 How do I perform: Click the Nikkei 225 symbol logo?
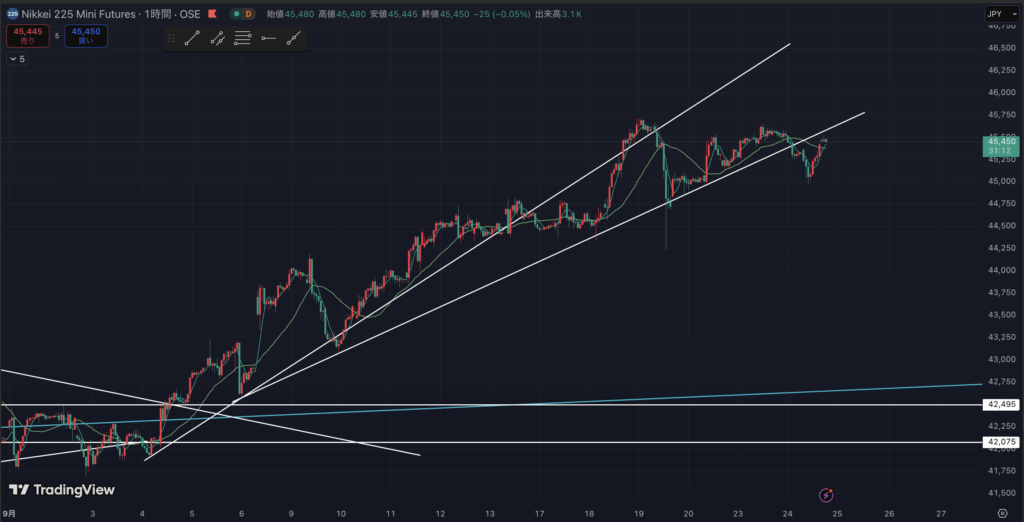(11, 14)
